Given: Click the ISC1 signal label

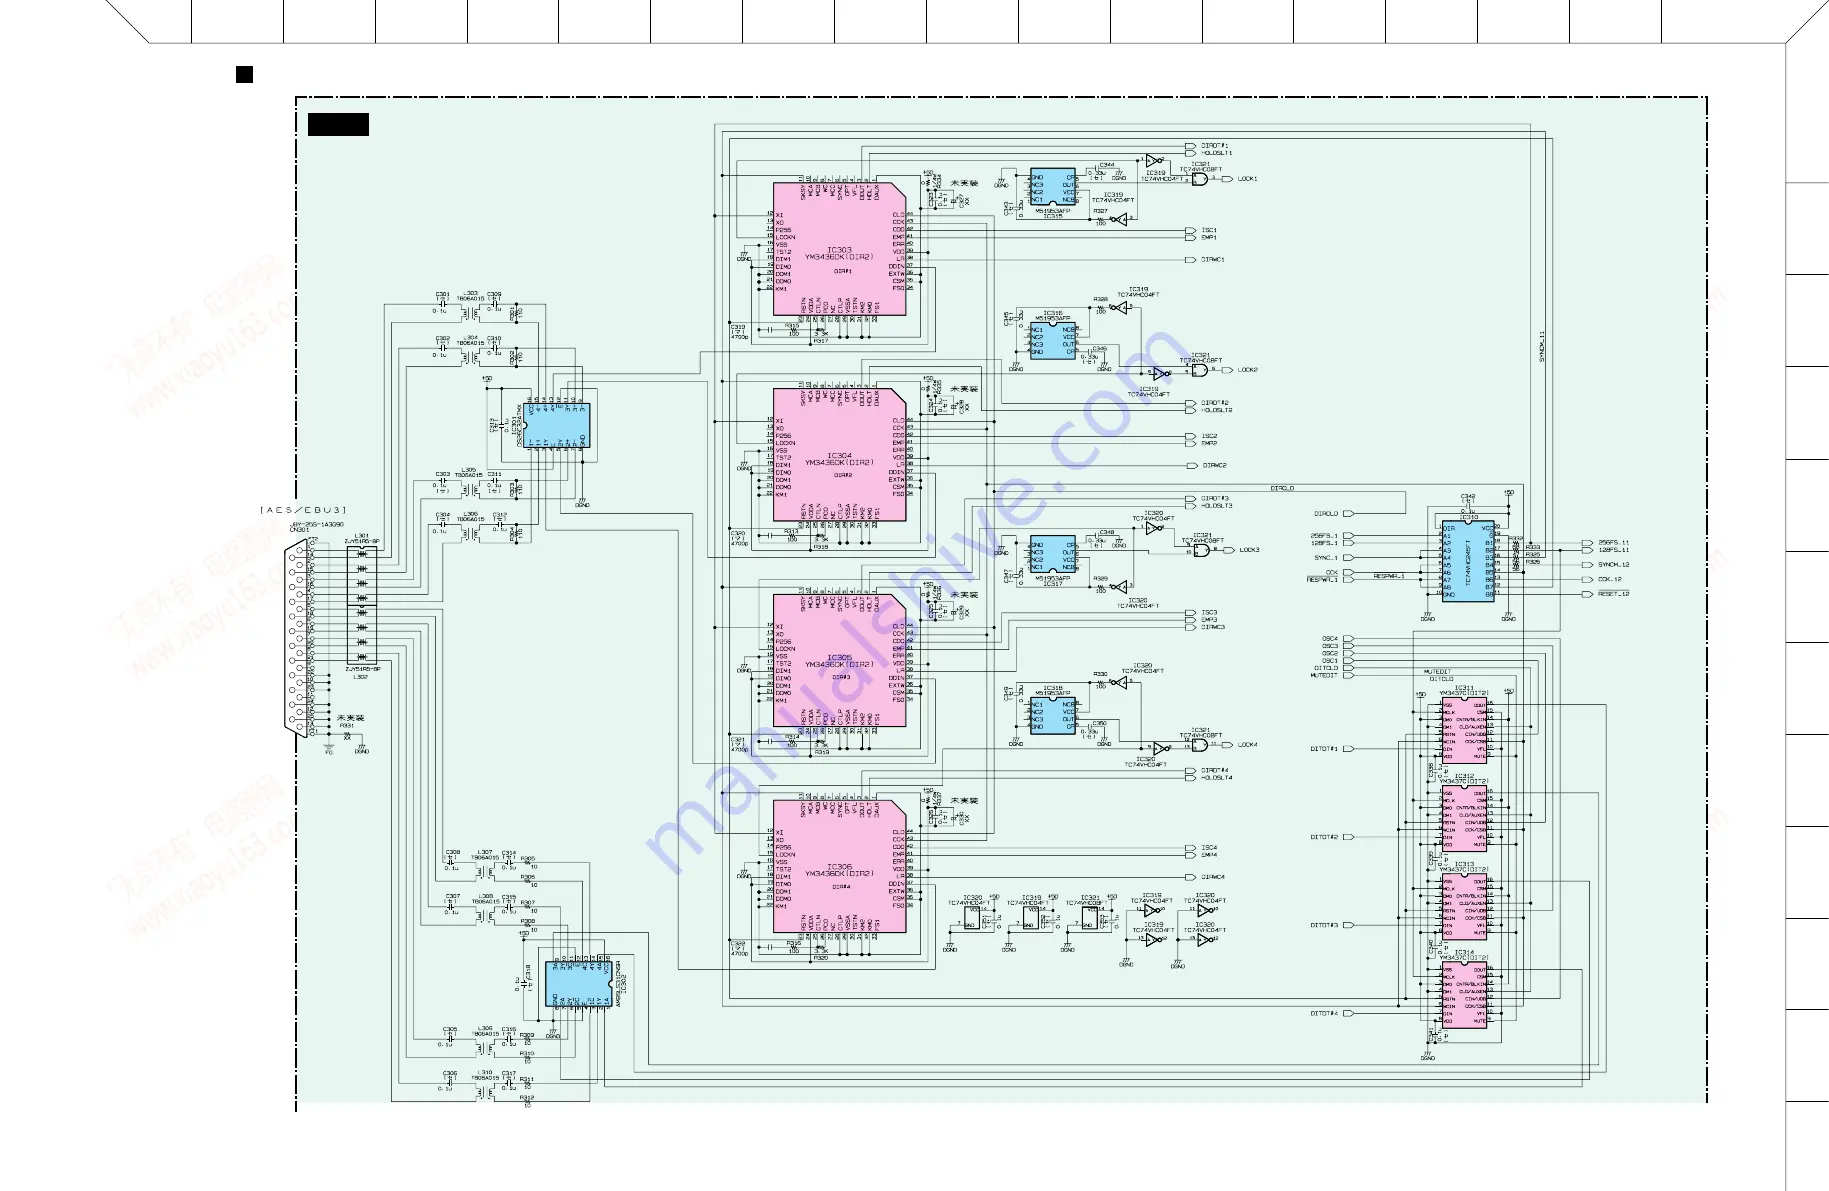Looking at the screenshot, I should point(1208,230).
